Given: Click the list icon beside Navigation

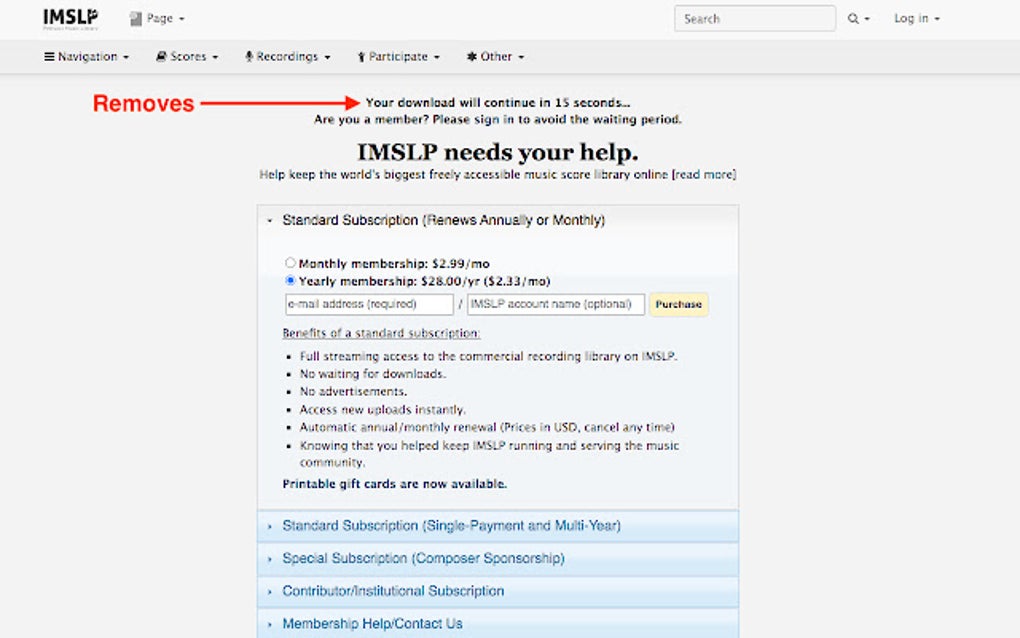Looking at the screenshot, I should (x=48, y=56).
